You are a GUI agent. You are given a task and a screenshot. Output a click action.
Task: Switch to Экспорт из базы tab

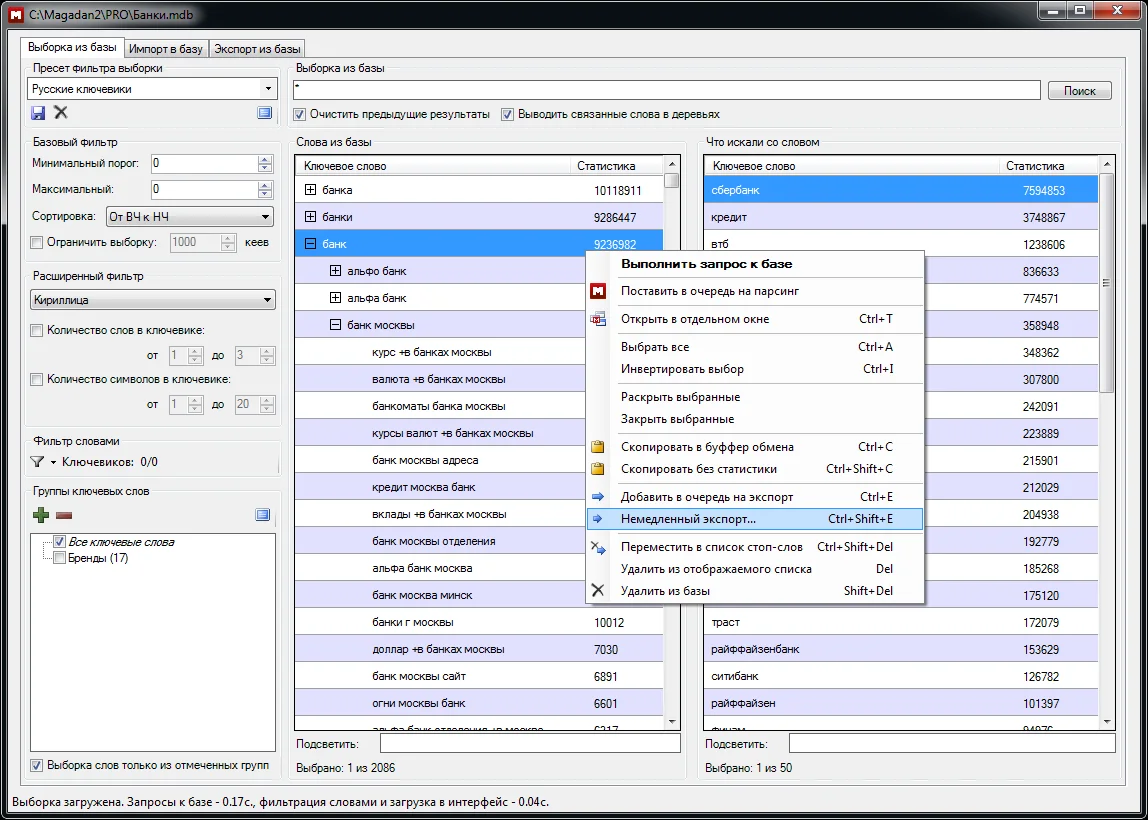[x=256, y=49]
